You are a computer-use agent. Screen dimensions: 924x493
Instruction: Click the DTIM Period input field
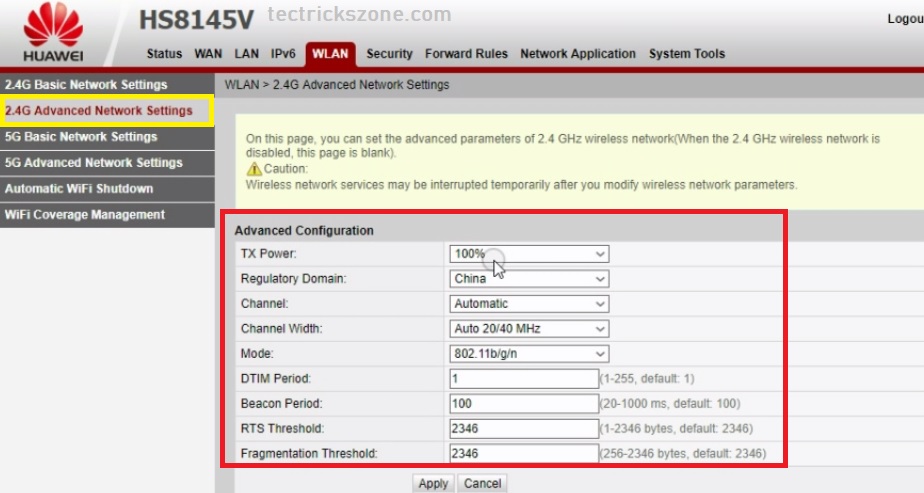tap(523, 379)
